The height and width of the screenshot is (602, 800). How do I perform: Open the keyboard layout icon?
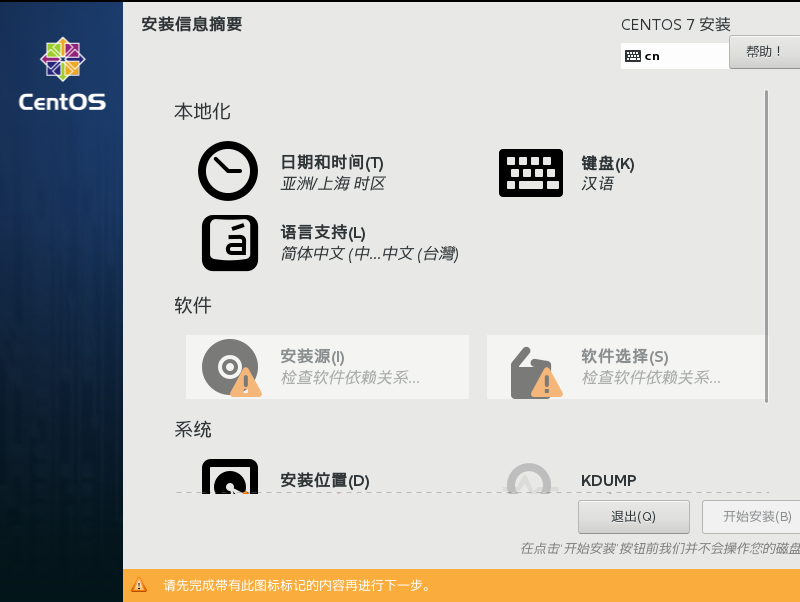pos(531,172)
